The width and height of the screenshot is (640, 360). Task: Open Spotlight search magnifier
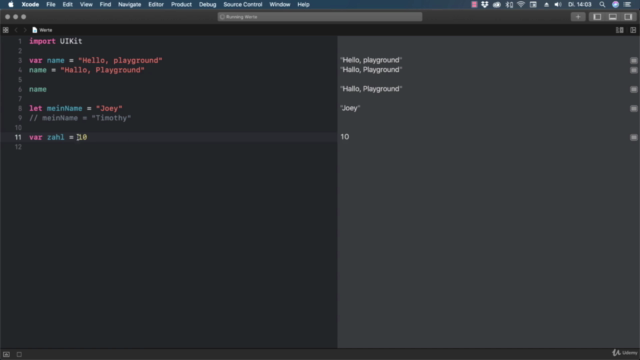click(602, 4)
